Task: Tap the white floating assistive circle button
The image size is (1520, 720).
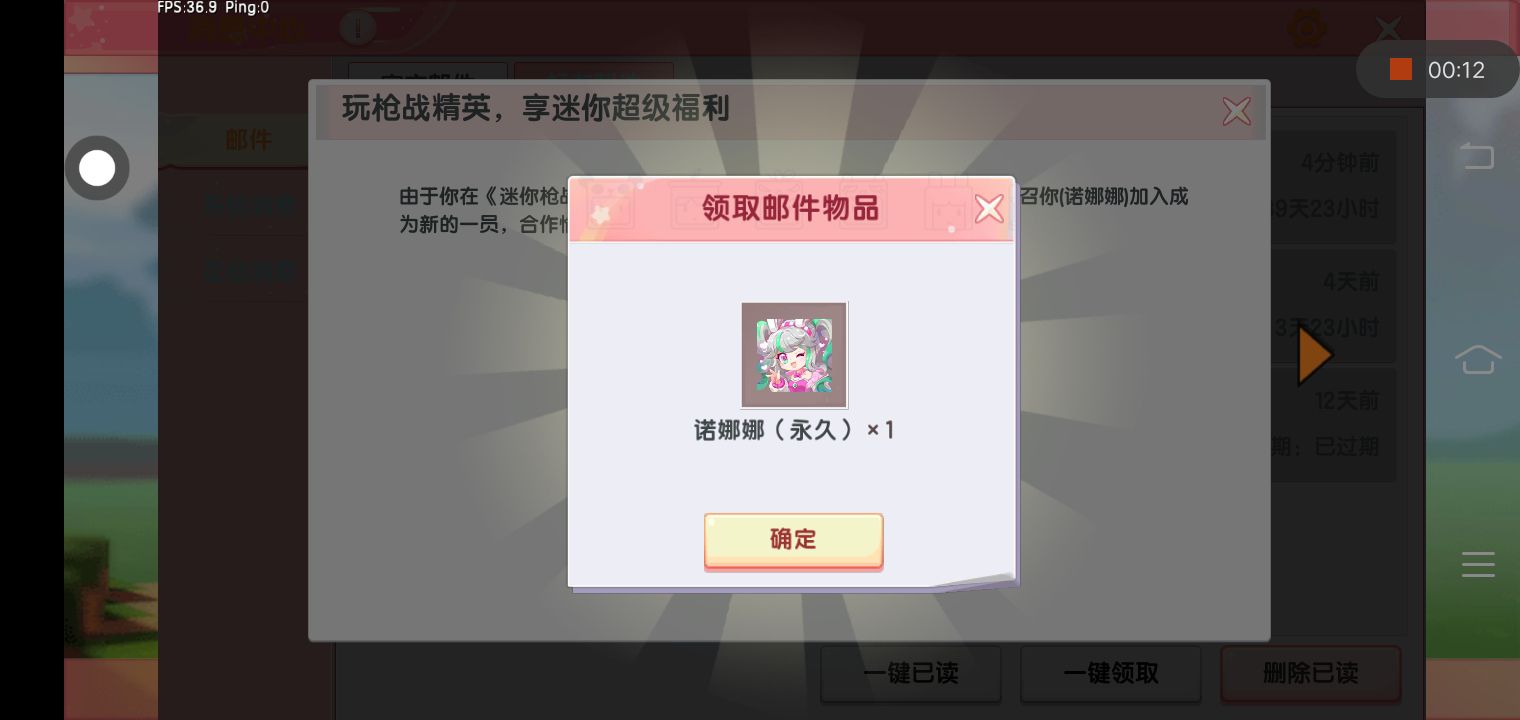Action: tap(97, 168)
